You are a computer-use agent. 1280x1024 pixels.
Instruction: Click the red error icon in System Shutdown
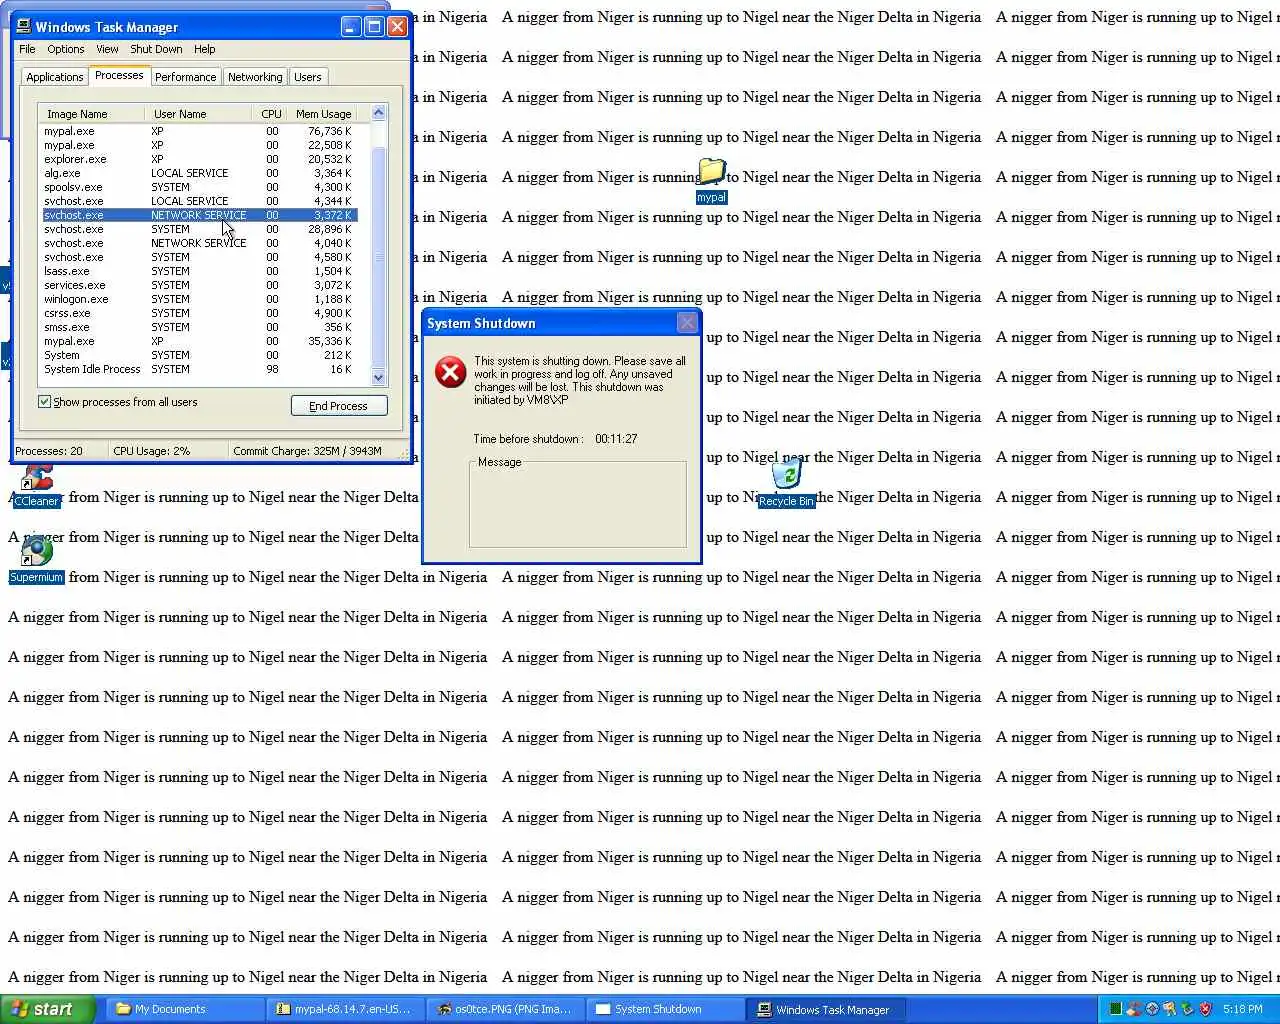click(450, 373)
